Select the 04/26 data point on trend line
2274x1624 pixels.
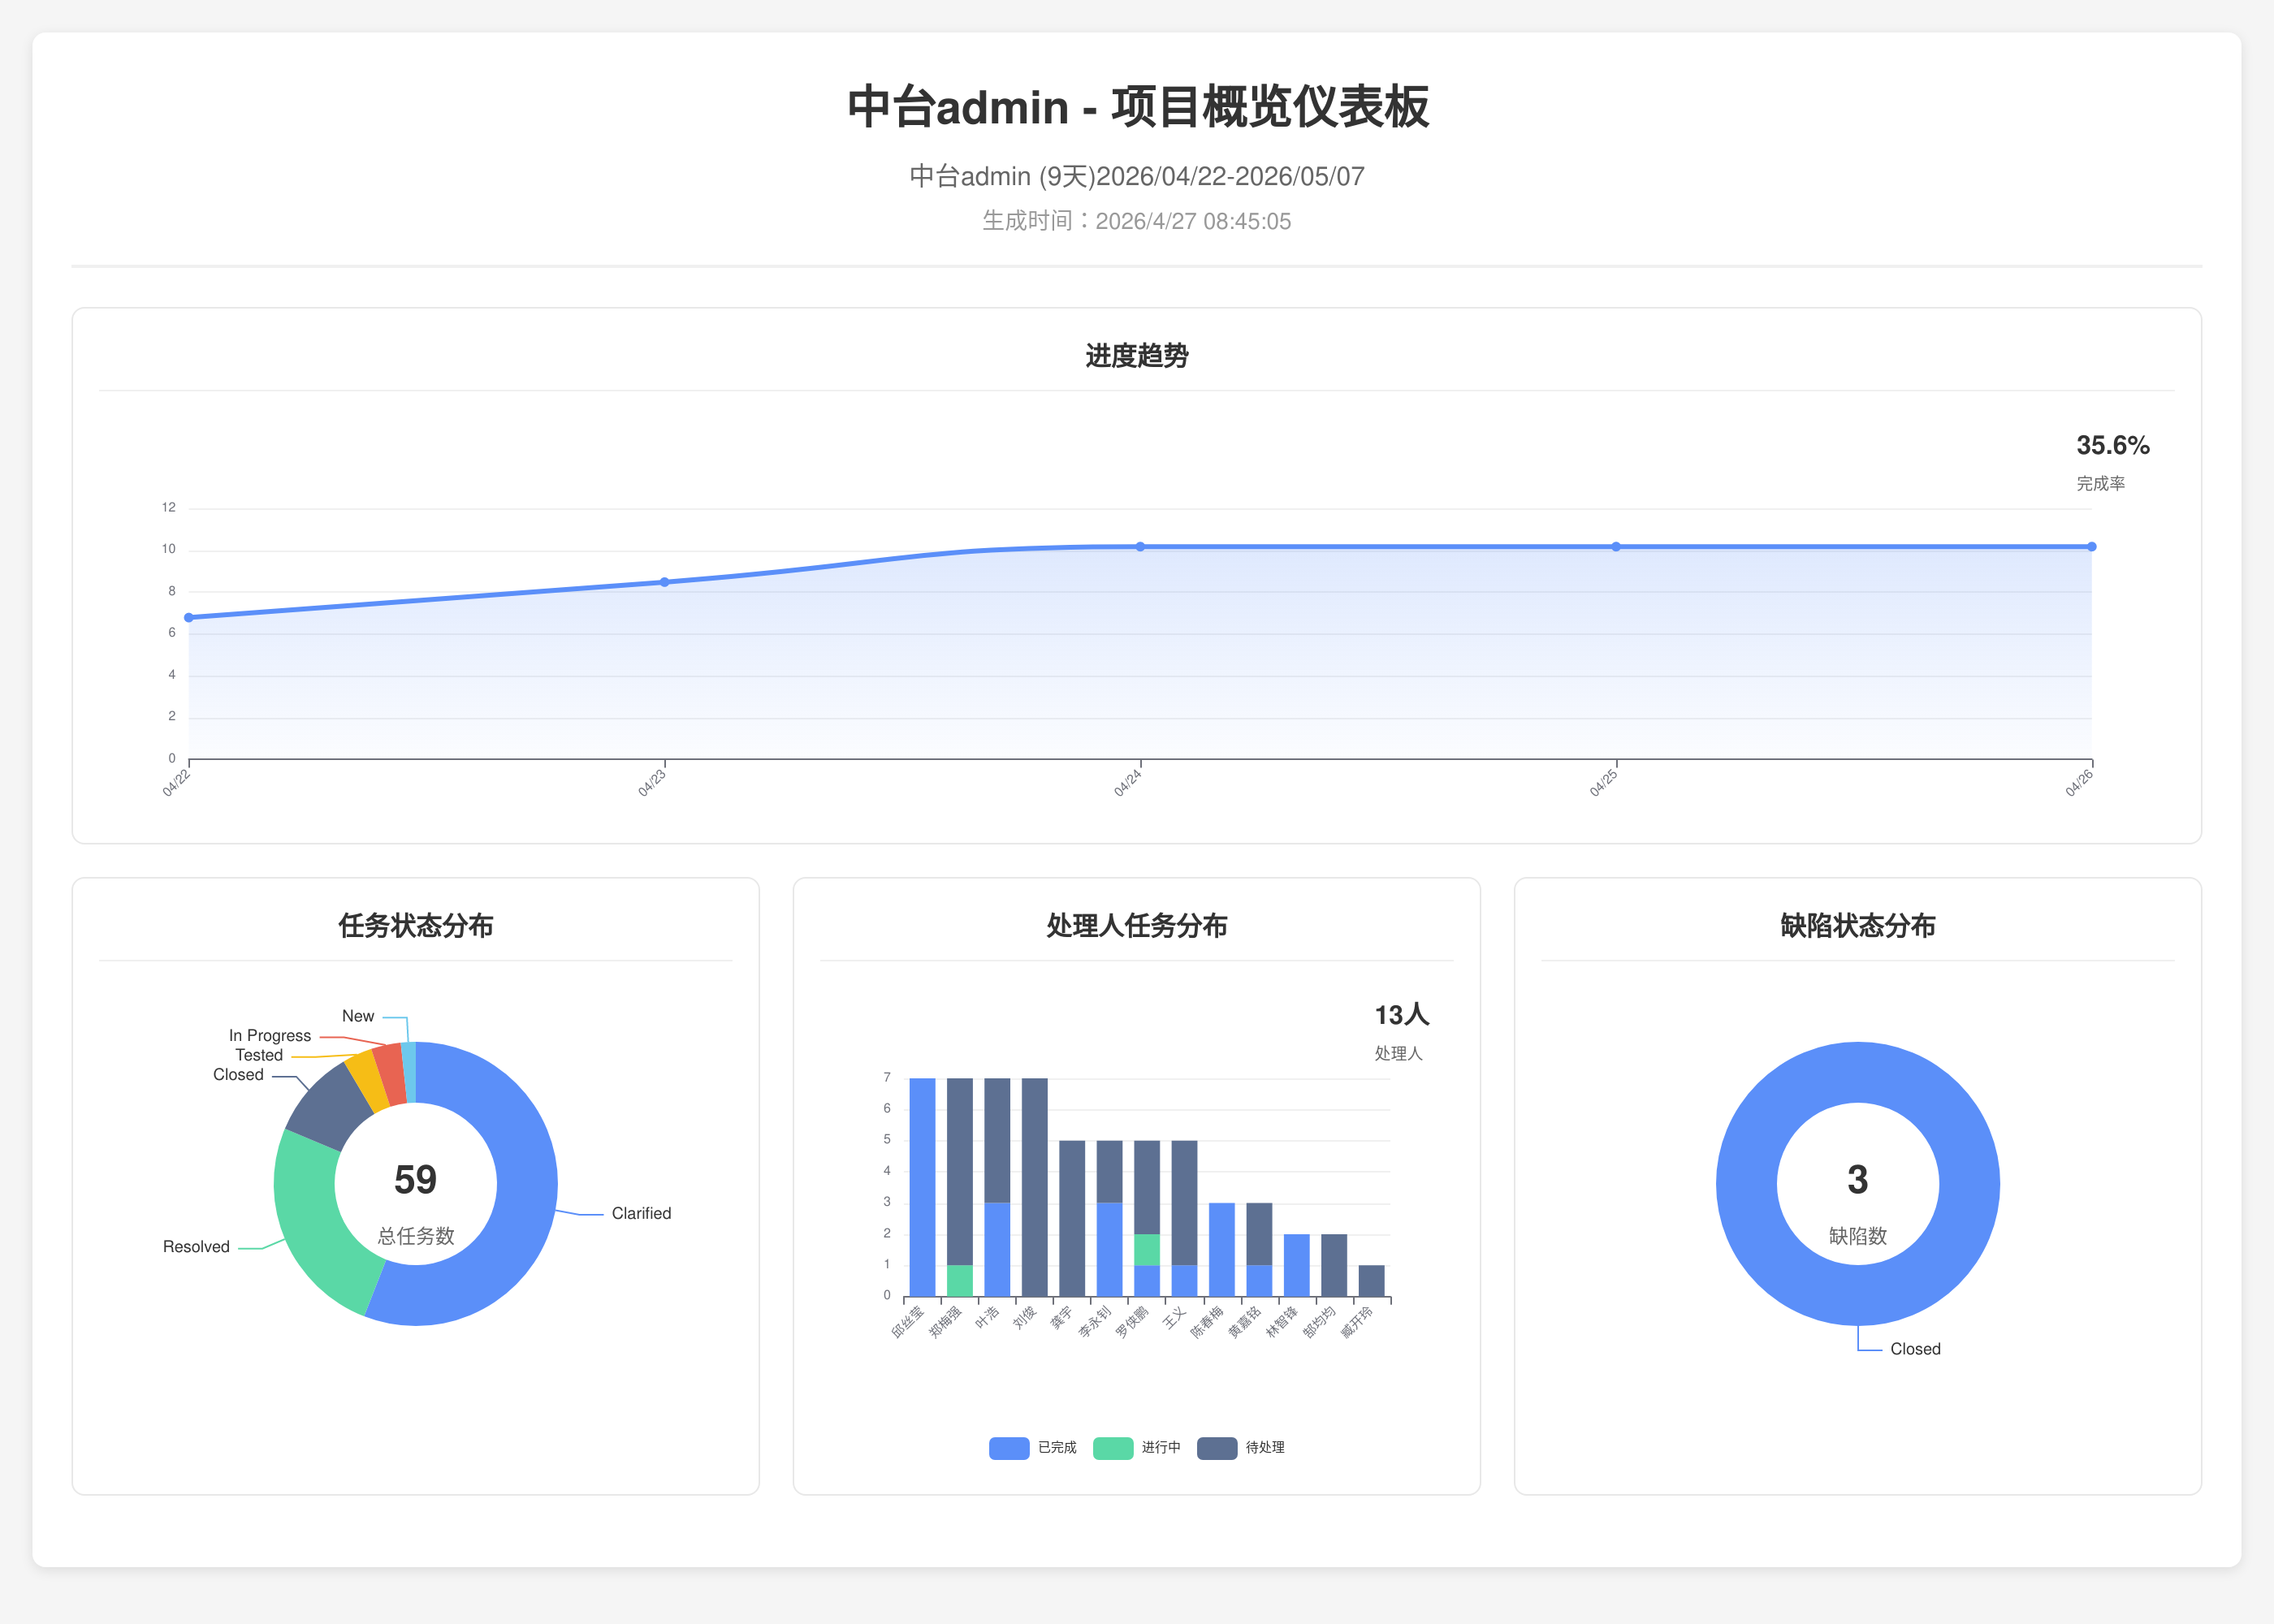pyautogui.click(x=2091, y=547)
